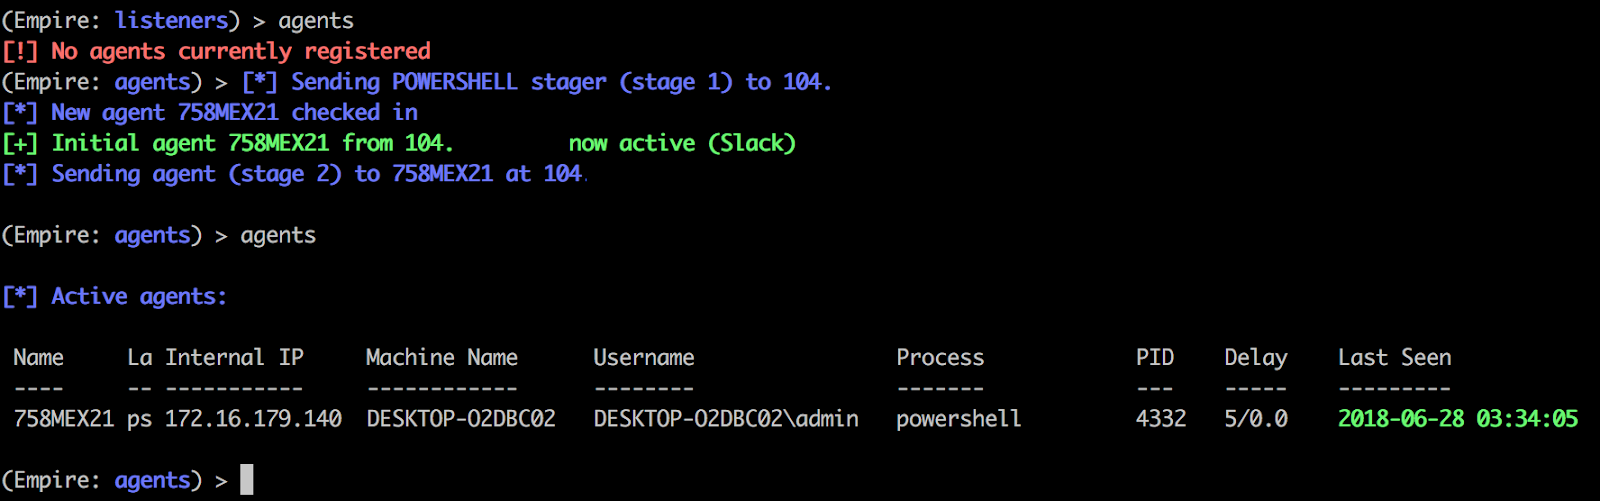This screenshot has width=1600, height=501.
Task: Click the green "now active (Slack)" text
Action: [682, 143]
